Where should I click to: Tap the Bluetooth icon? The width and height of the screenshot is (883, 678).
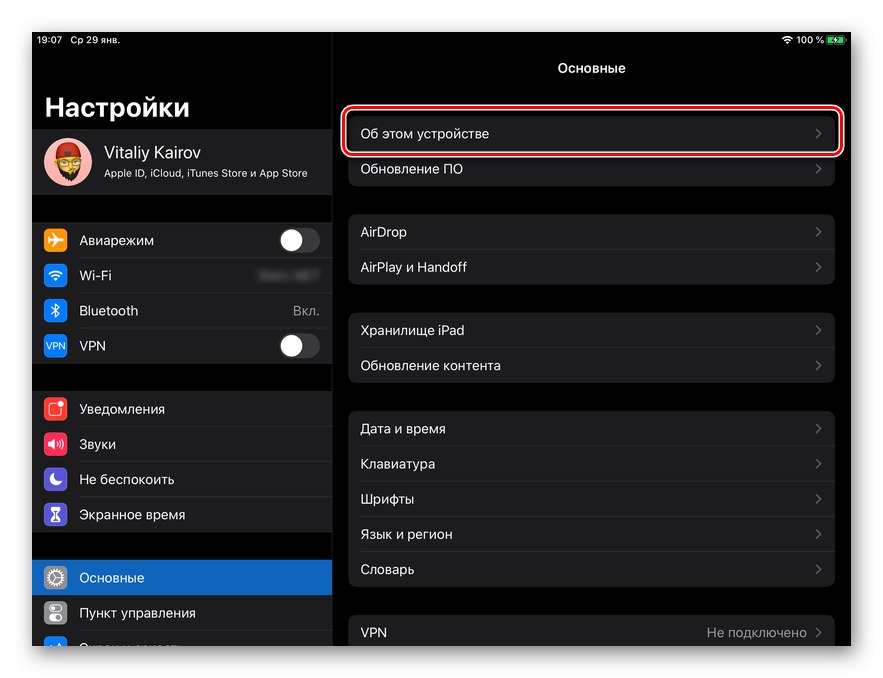(56, 311)
